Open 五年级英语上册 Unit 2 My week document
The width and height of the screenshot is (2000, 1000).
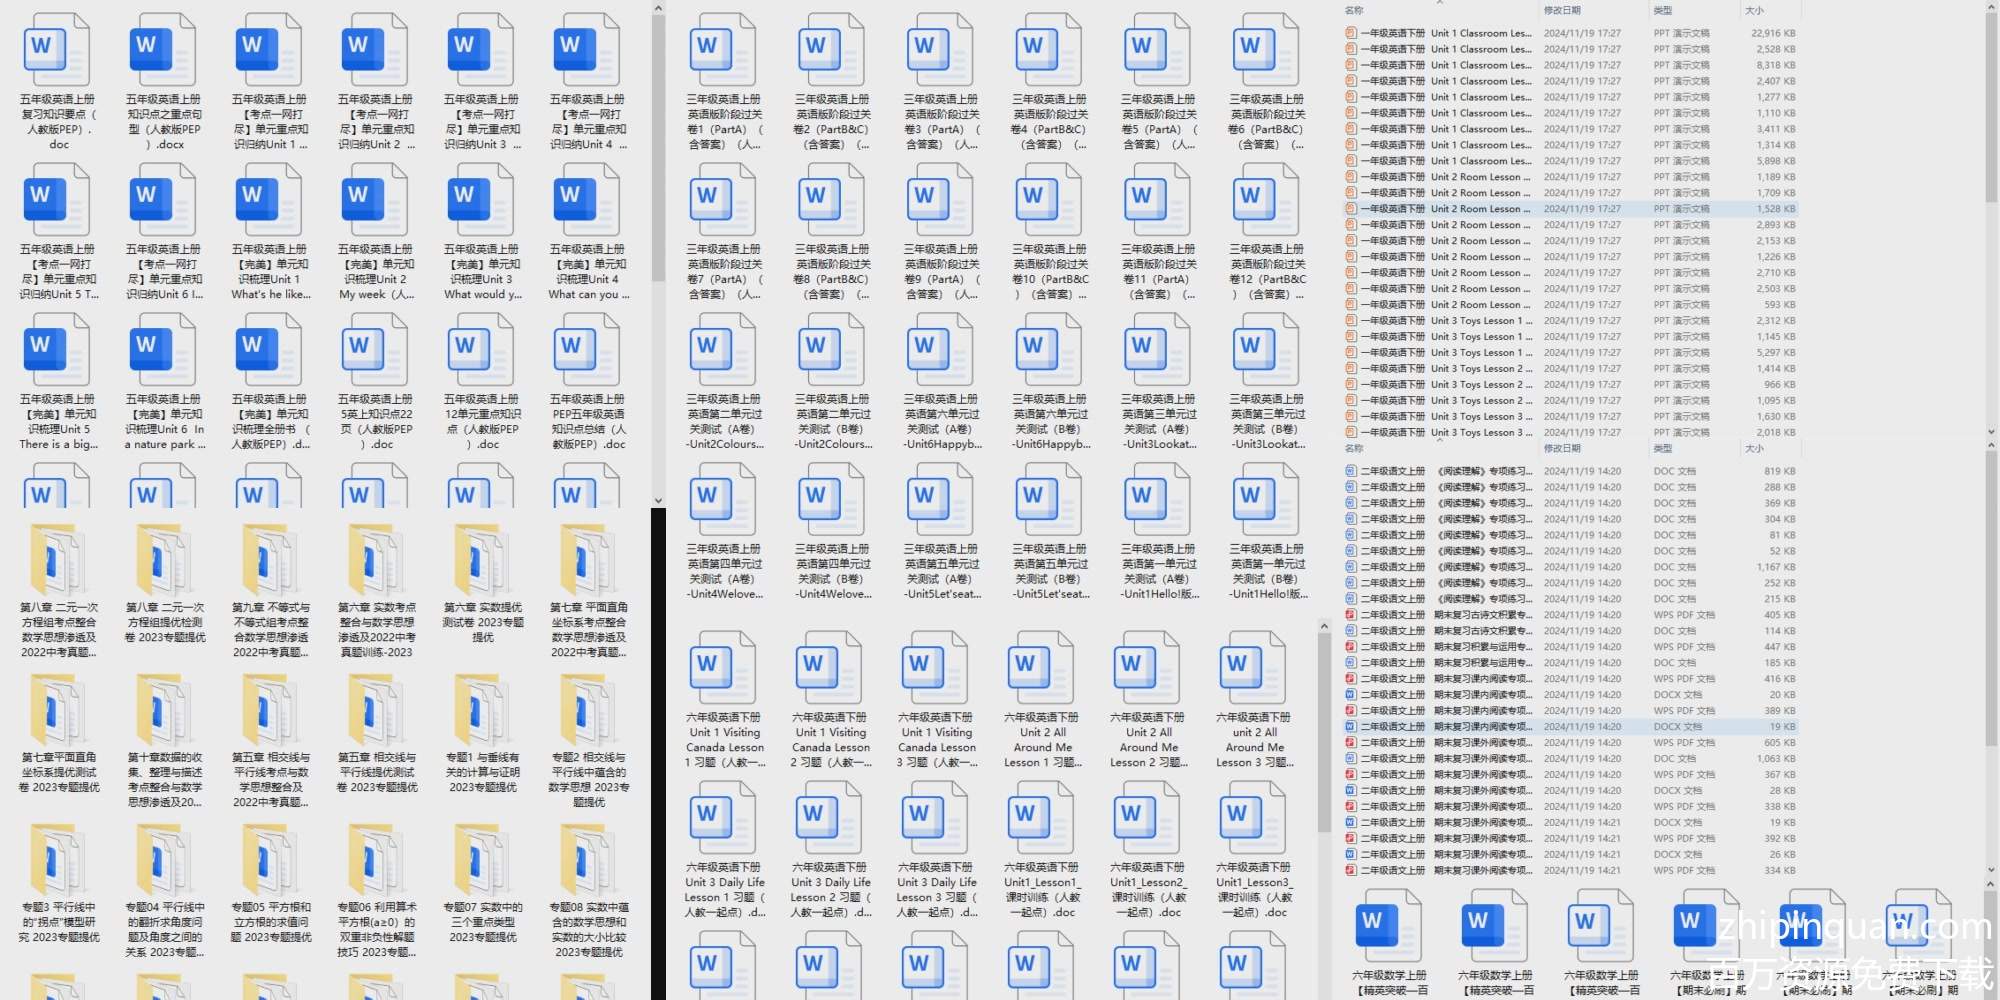pyautogui.click(x=375, y=202)
